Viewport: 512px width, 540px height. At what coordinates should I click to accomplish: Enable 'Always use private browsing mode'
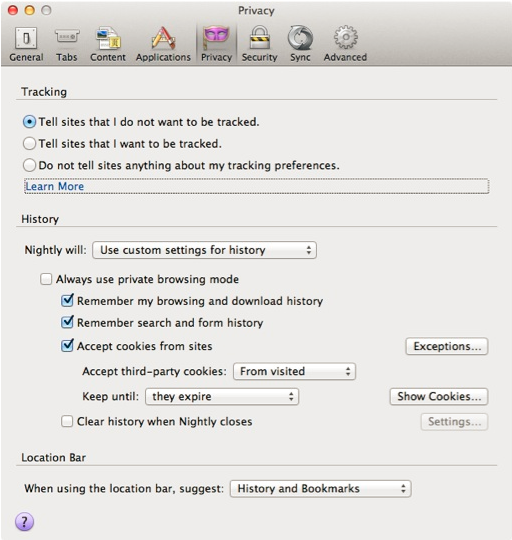[x=46, y=279]
